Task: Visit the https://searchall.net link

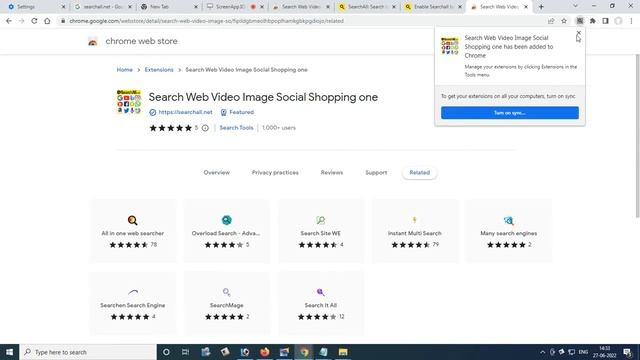Action: (185, 112)
